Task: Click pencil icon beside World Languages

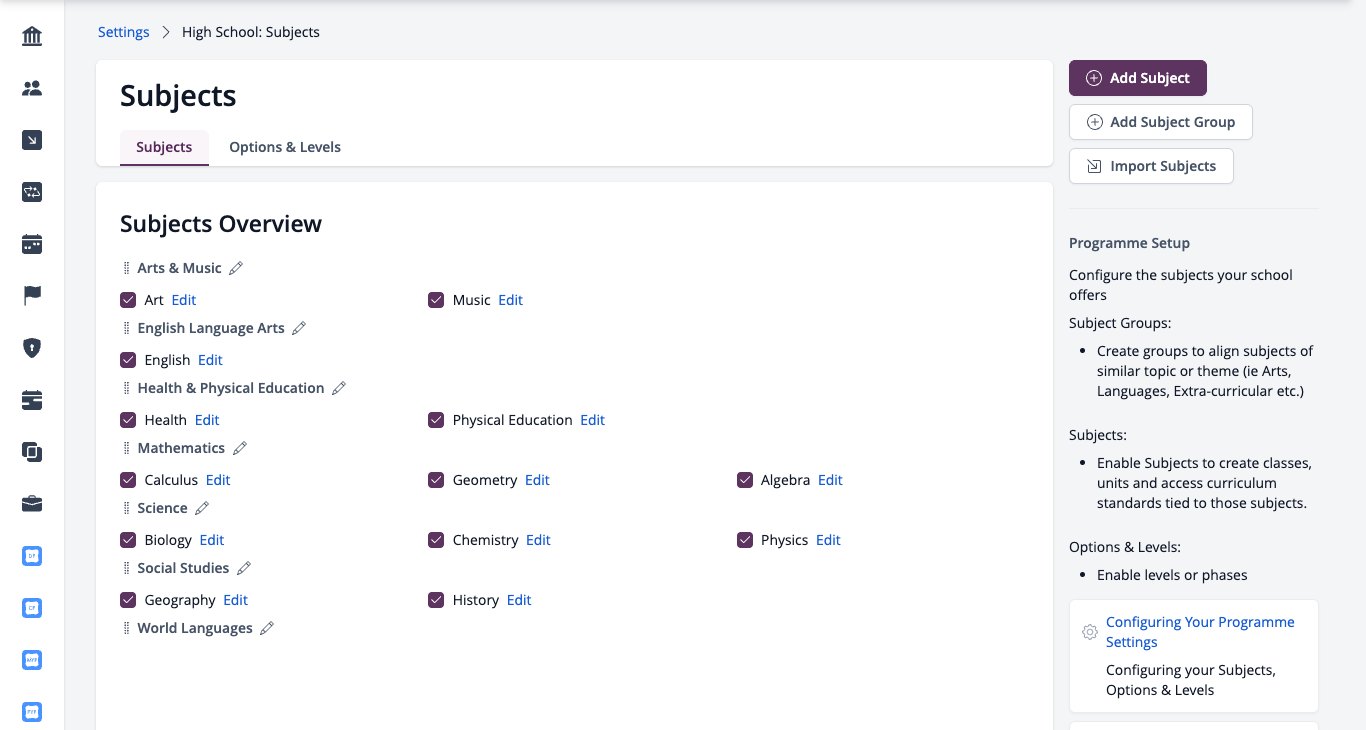Action: click(x=266, y=628)
